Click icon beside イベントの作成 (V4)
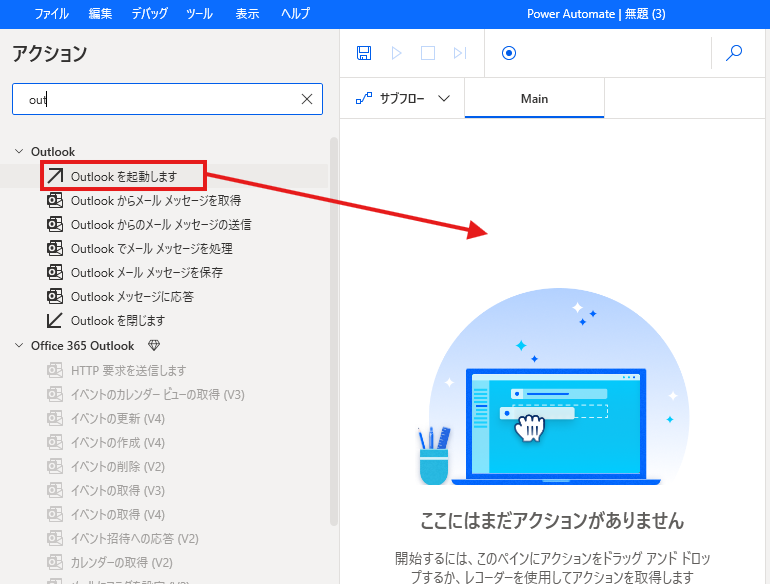This screenshot has height=584, width=770. (55, 442)
